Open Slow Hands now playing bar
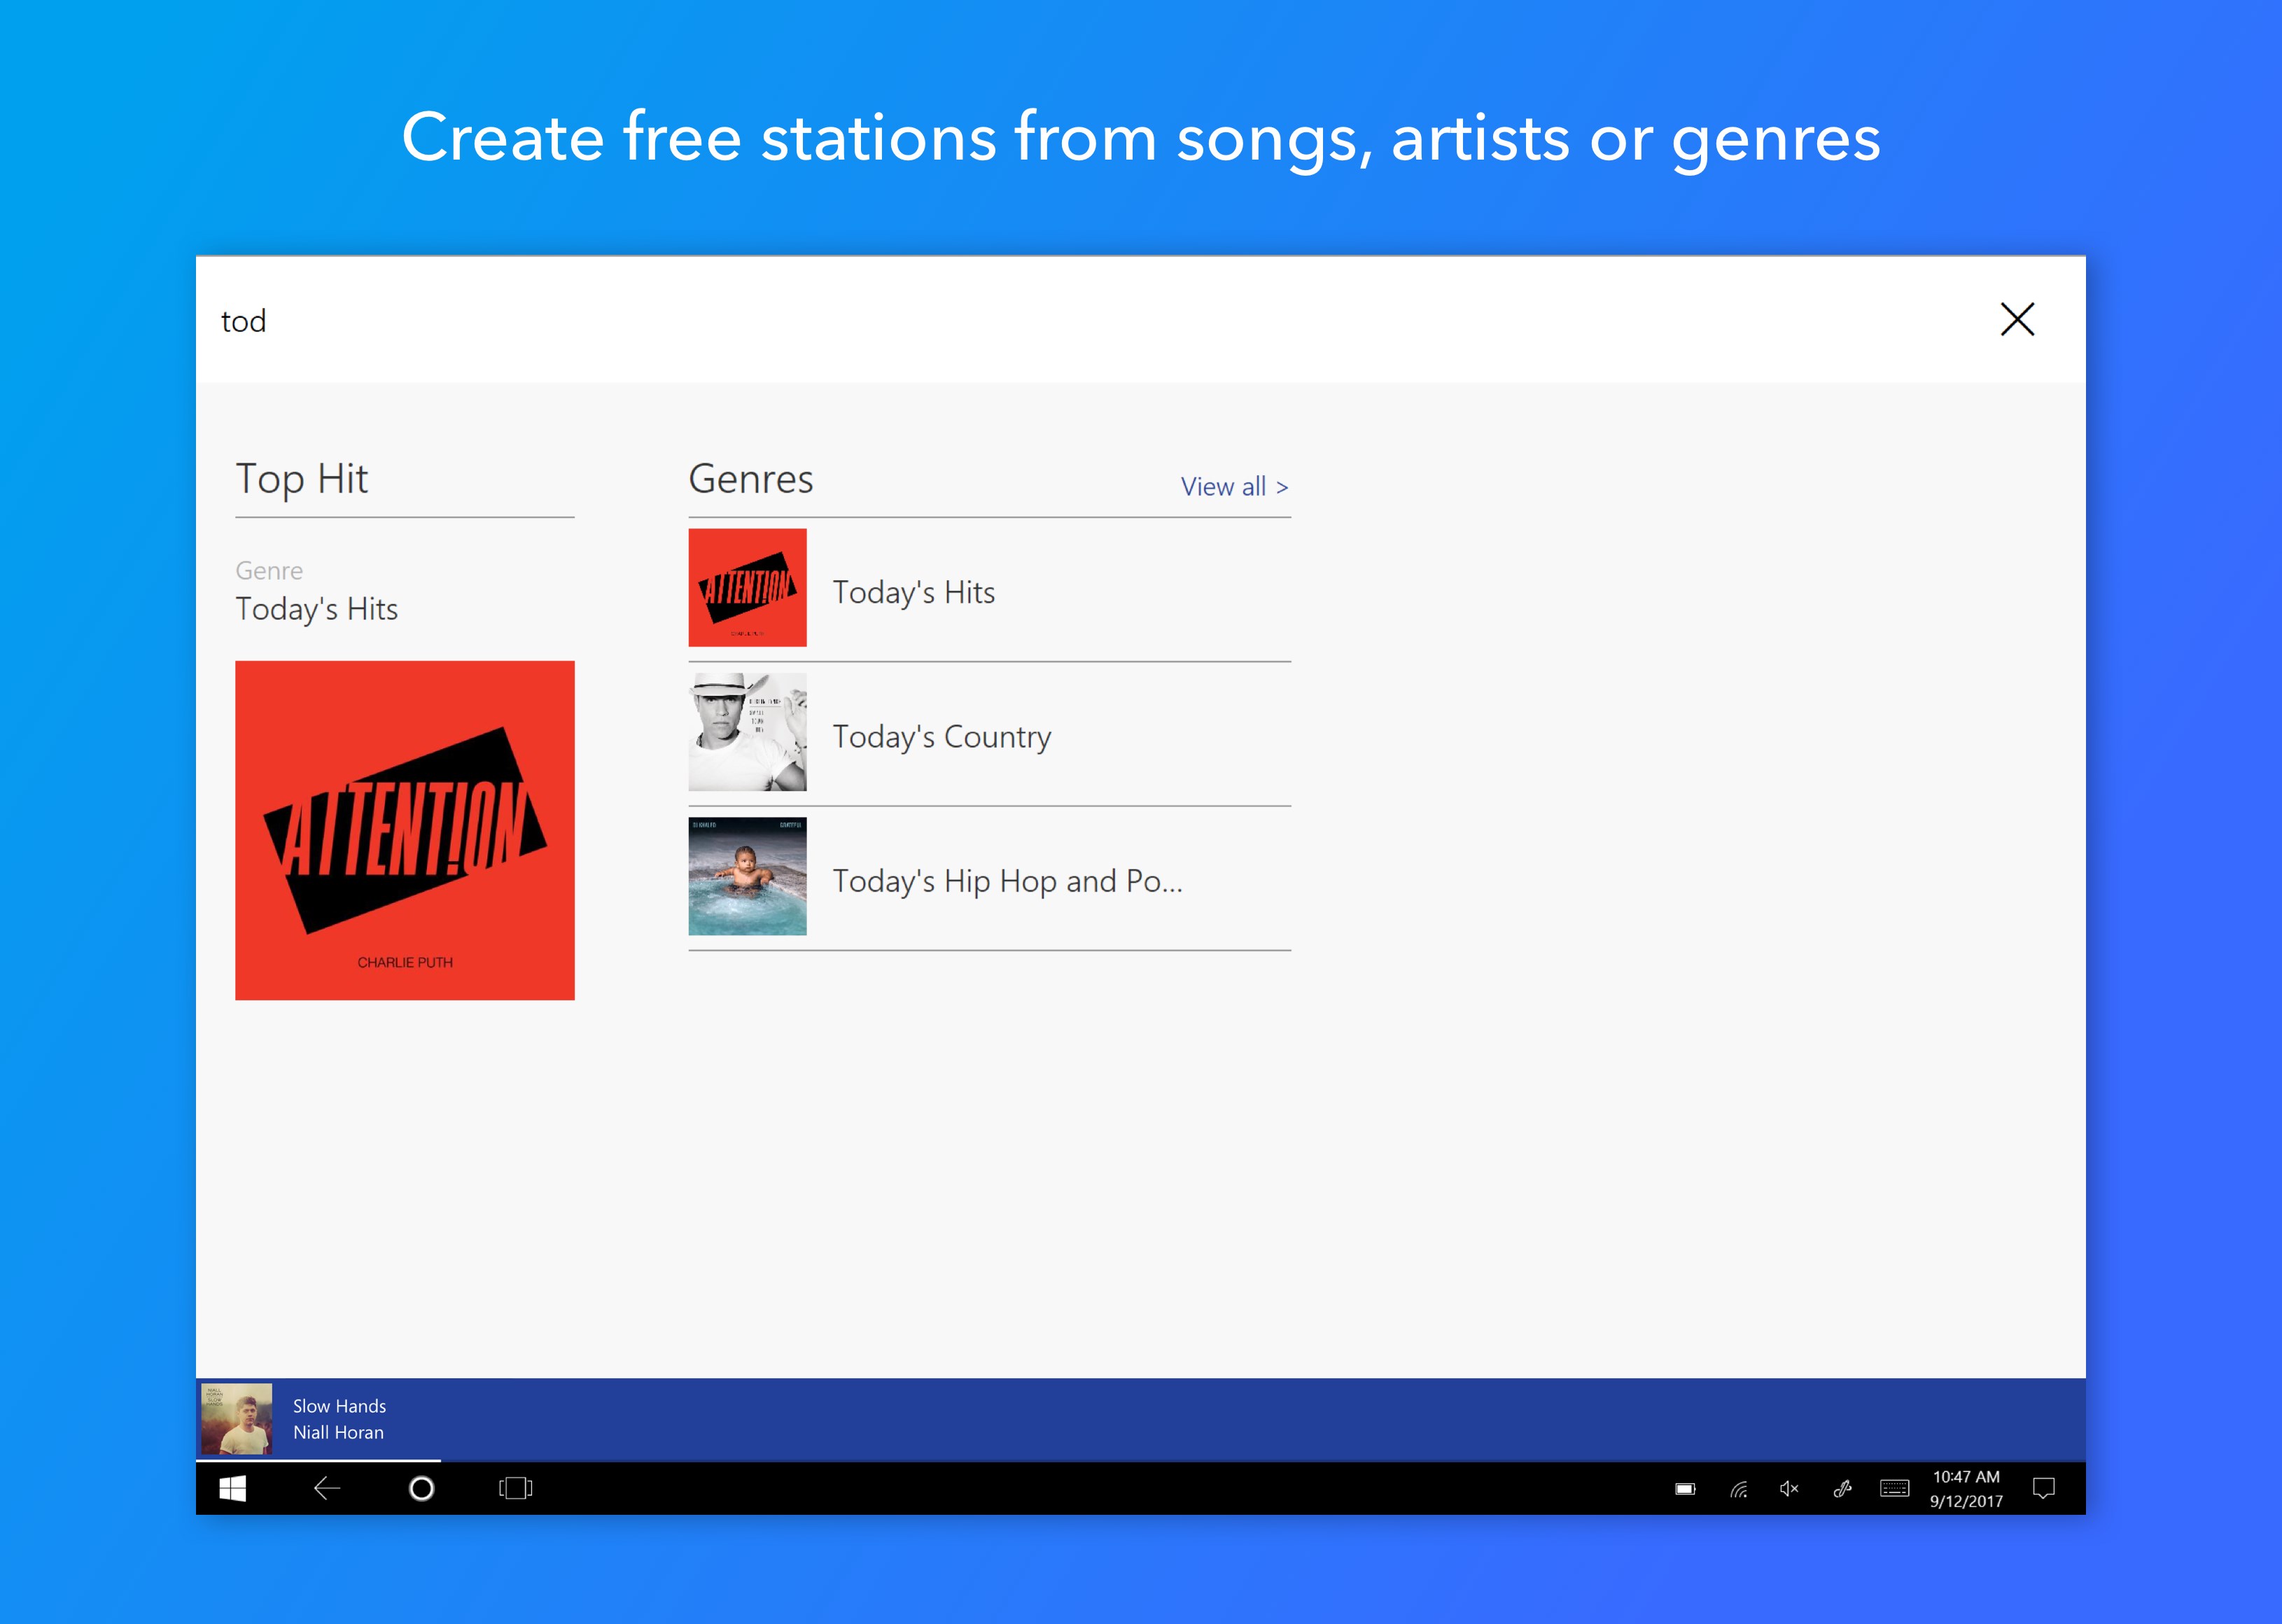 [x=340, y=1418]
